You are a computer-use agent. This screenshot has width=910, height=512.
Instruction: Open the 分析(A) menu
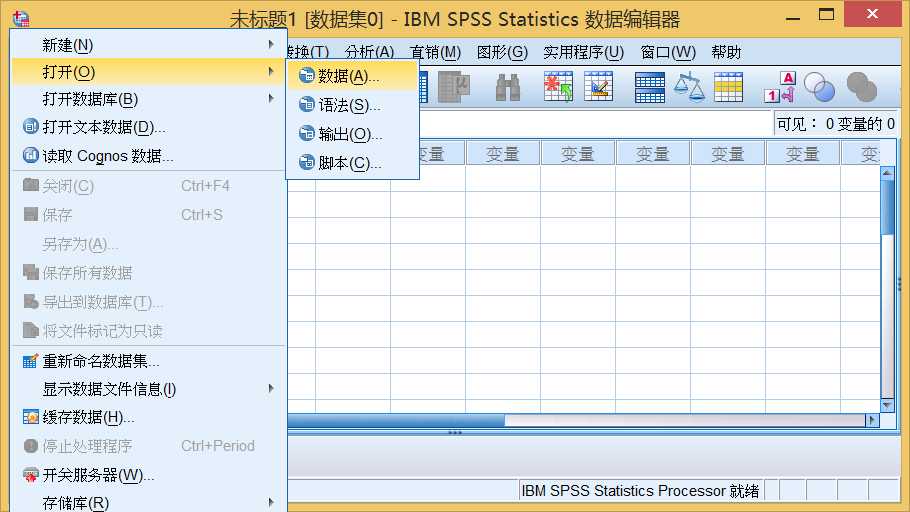pyautogui.click(x=369, y=52)
